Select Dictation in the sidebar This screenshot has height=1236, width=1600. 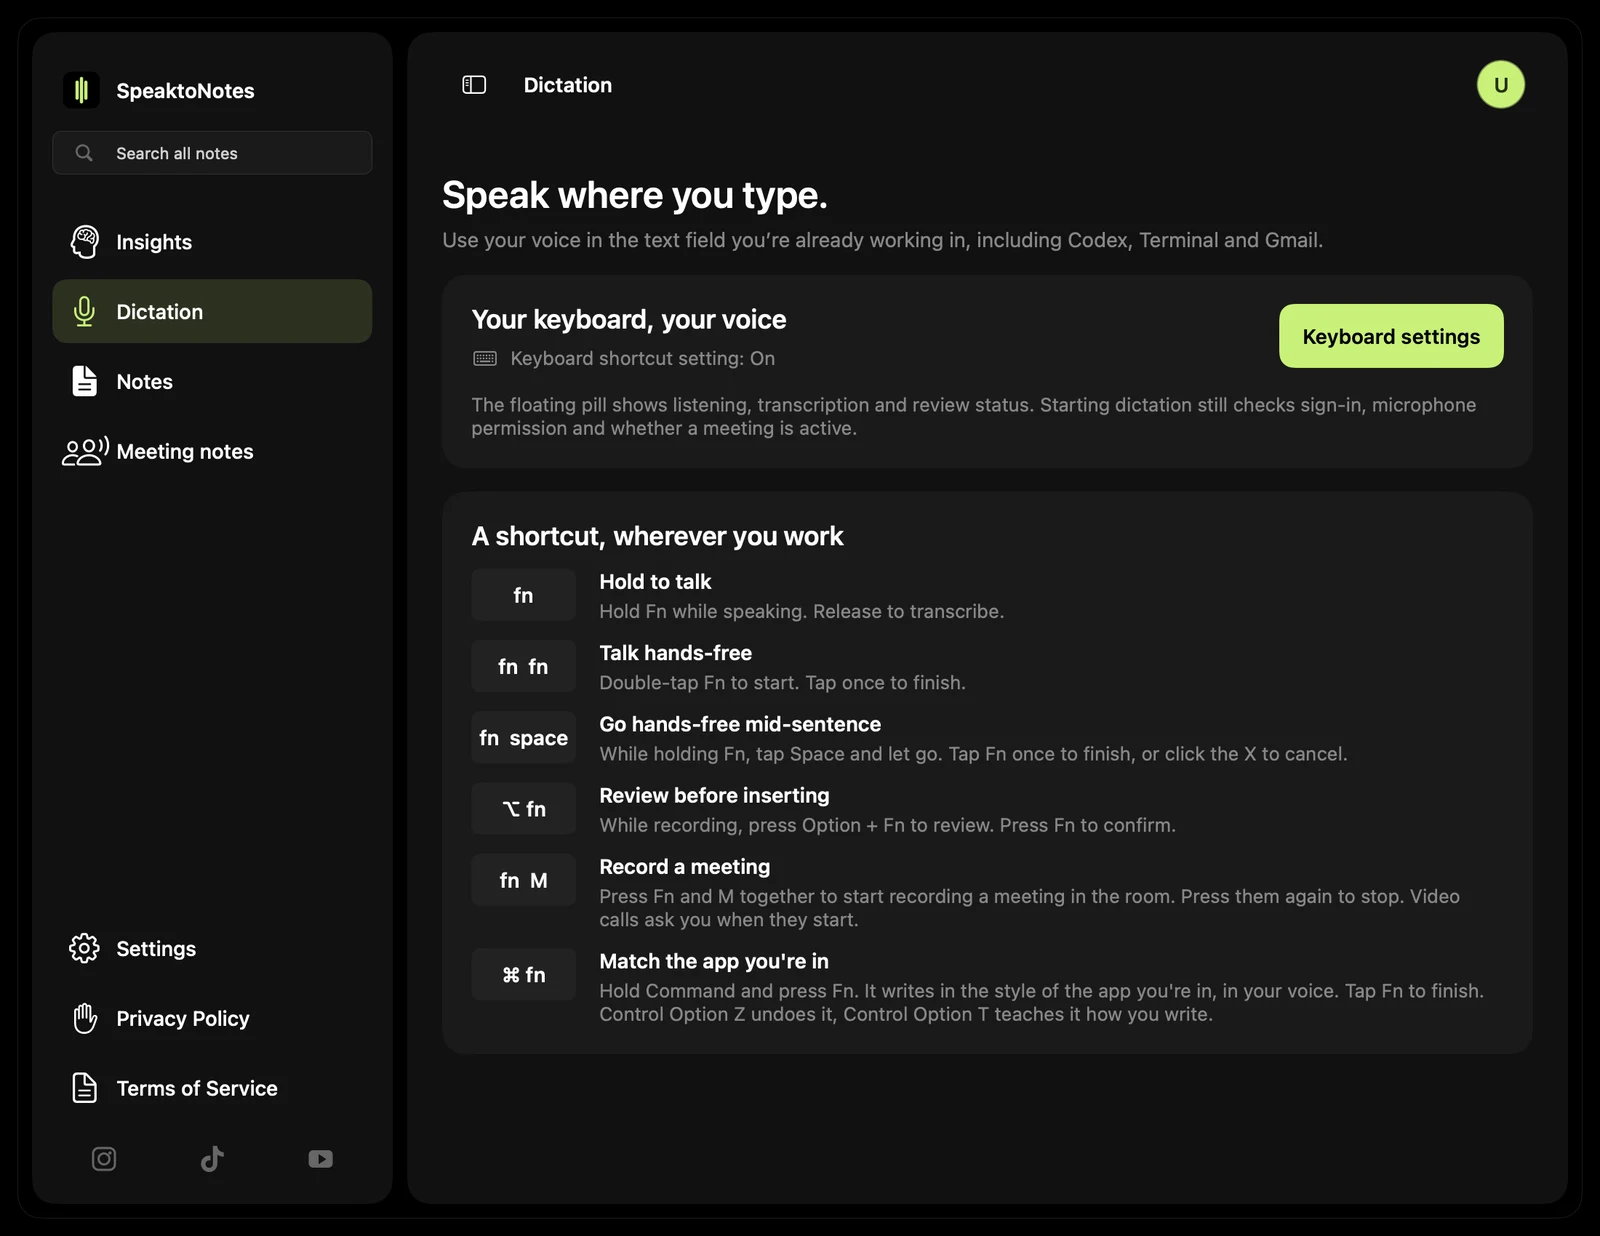[212, 311]
